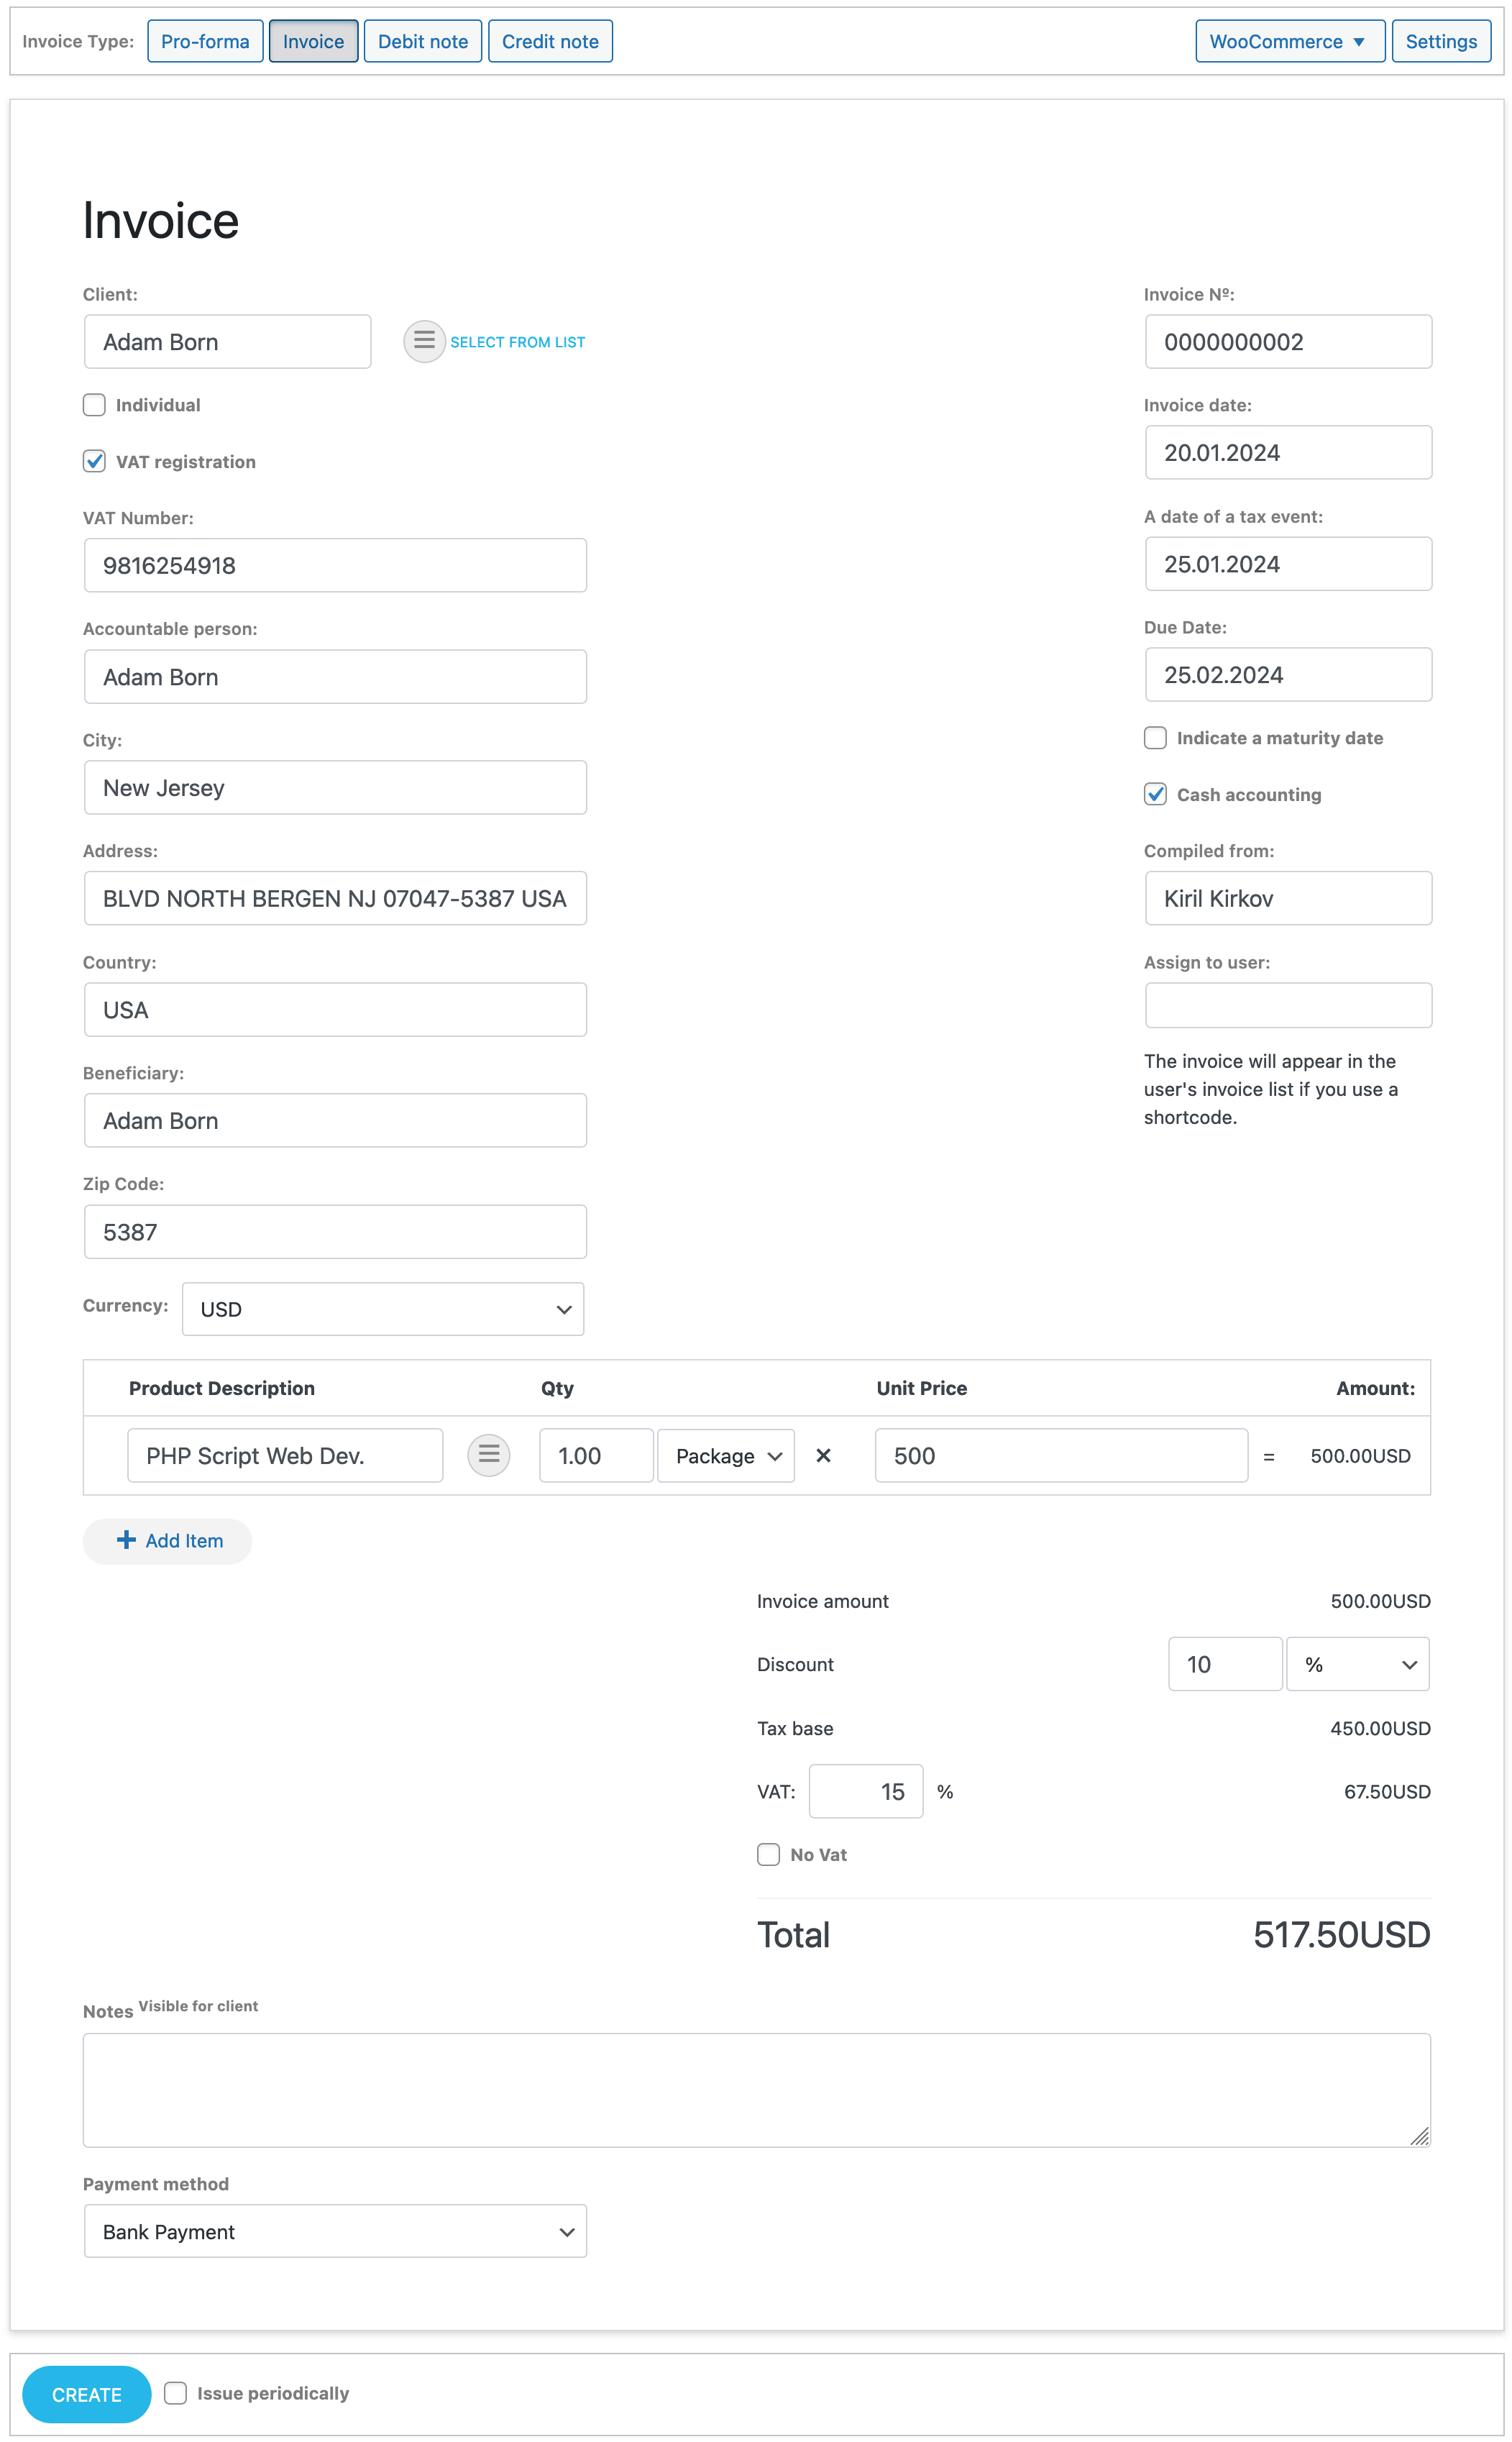Enable the No Vat option
This screenshot has height=2442, width=1512.
(x=768, y=1854)
